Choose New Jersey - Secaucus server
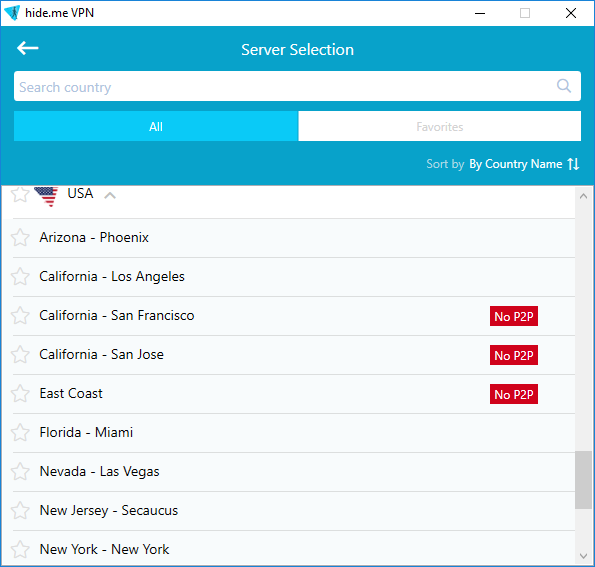This screenshot has width=595, height=567. coord(294,511)
